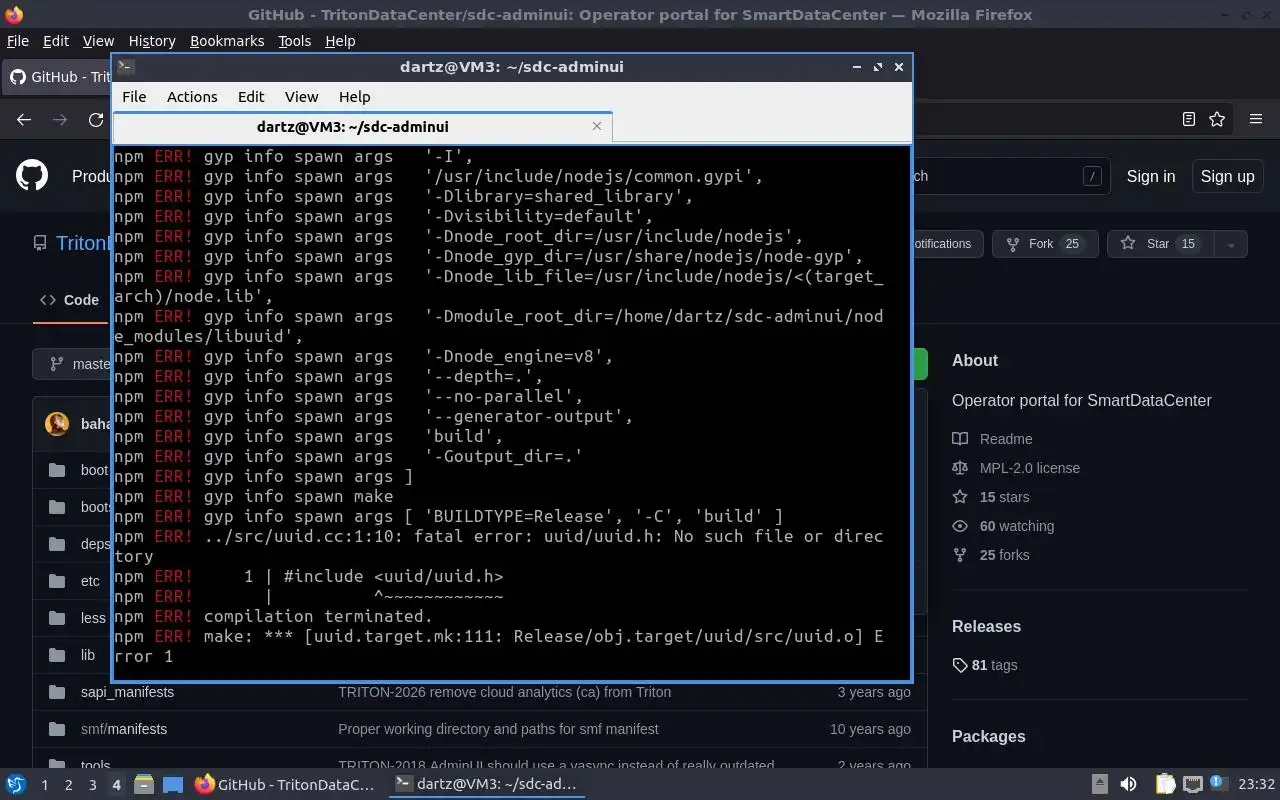Open terminal Actions menu

click(x=192, y=97)
